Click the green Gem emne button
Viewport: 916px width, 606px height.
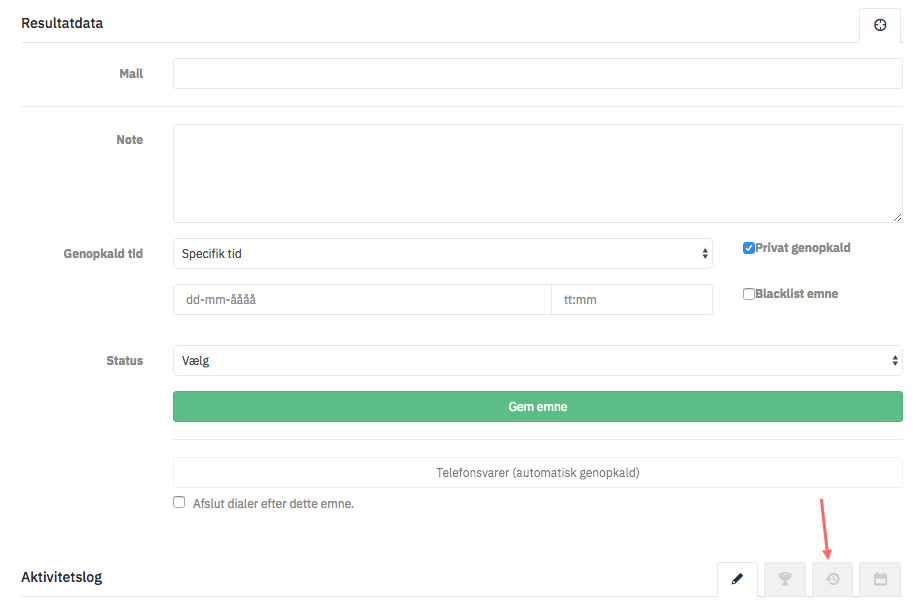click(x=537, y=407)
